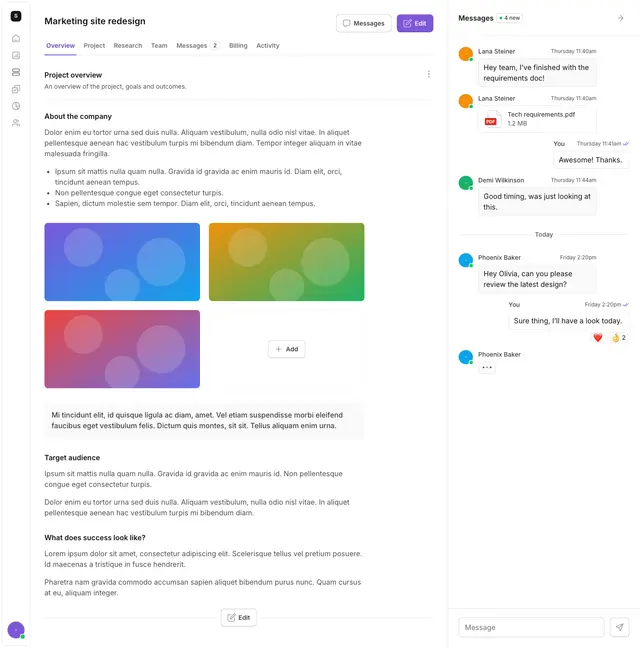640x648 pixels.
Task: Click Lana Steiner's avatar on the first message
Action: 466,54
